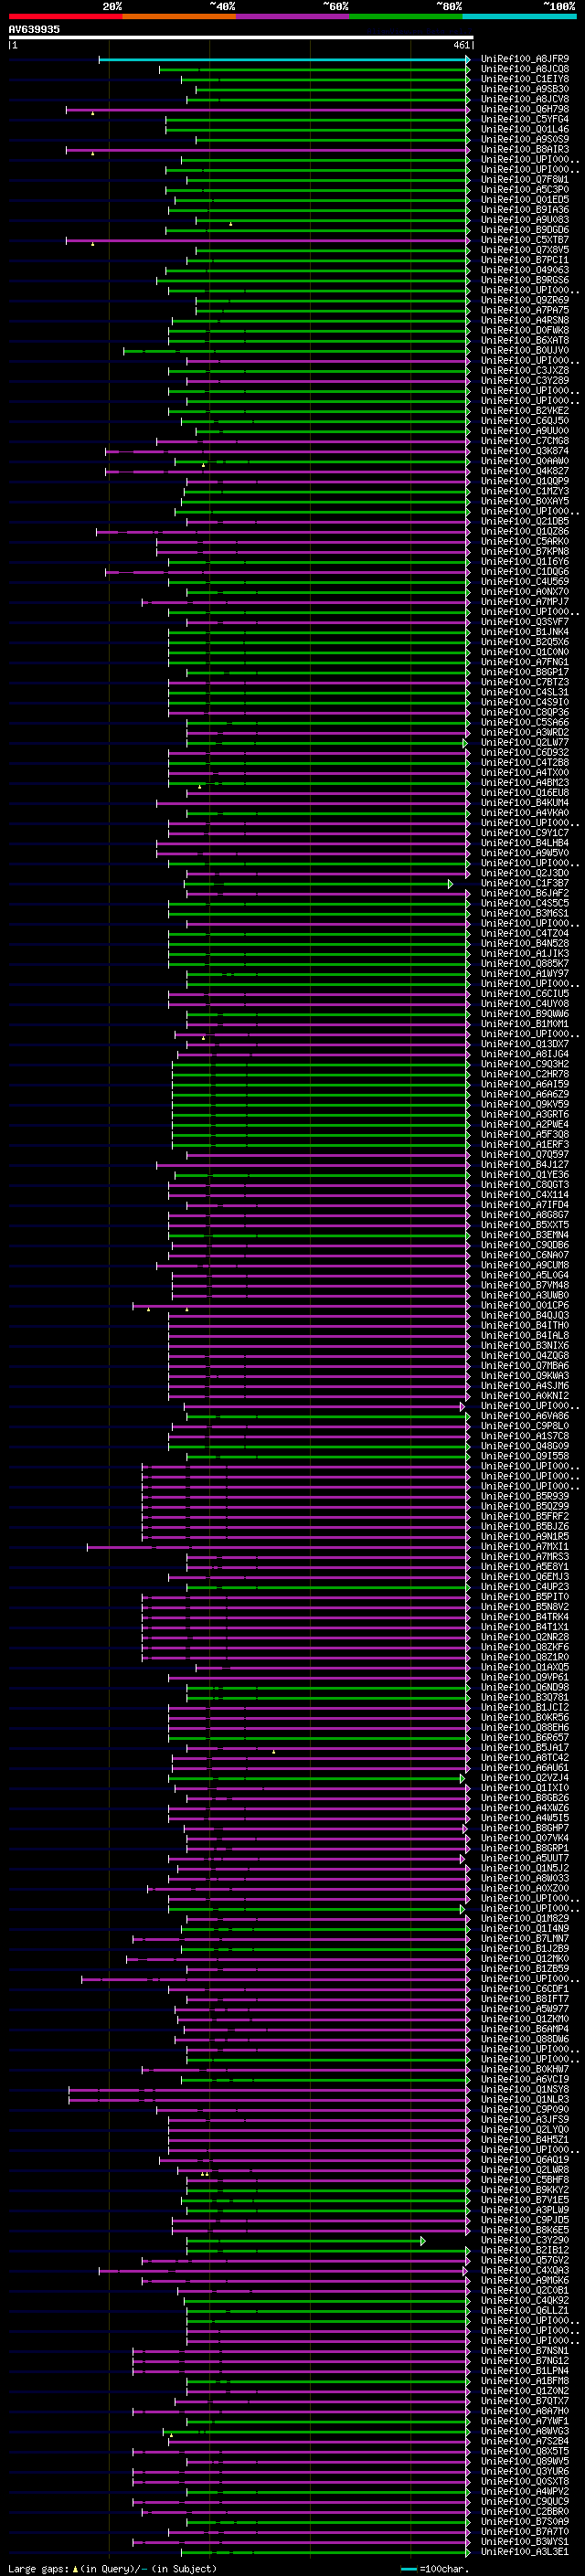Image resolution: width=585 pixels, height=2576 pixels.
Task: Click the cyan alignment bar for UniRef100_A8JFR9
Action: [284, 59]
